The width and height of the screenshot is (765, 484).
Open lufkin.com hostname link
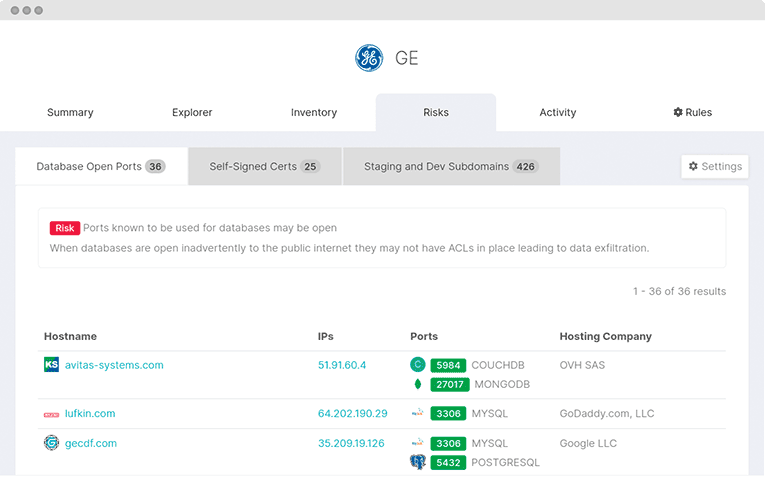click(x=90, y=413)
